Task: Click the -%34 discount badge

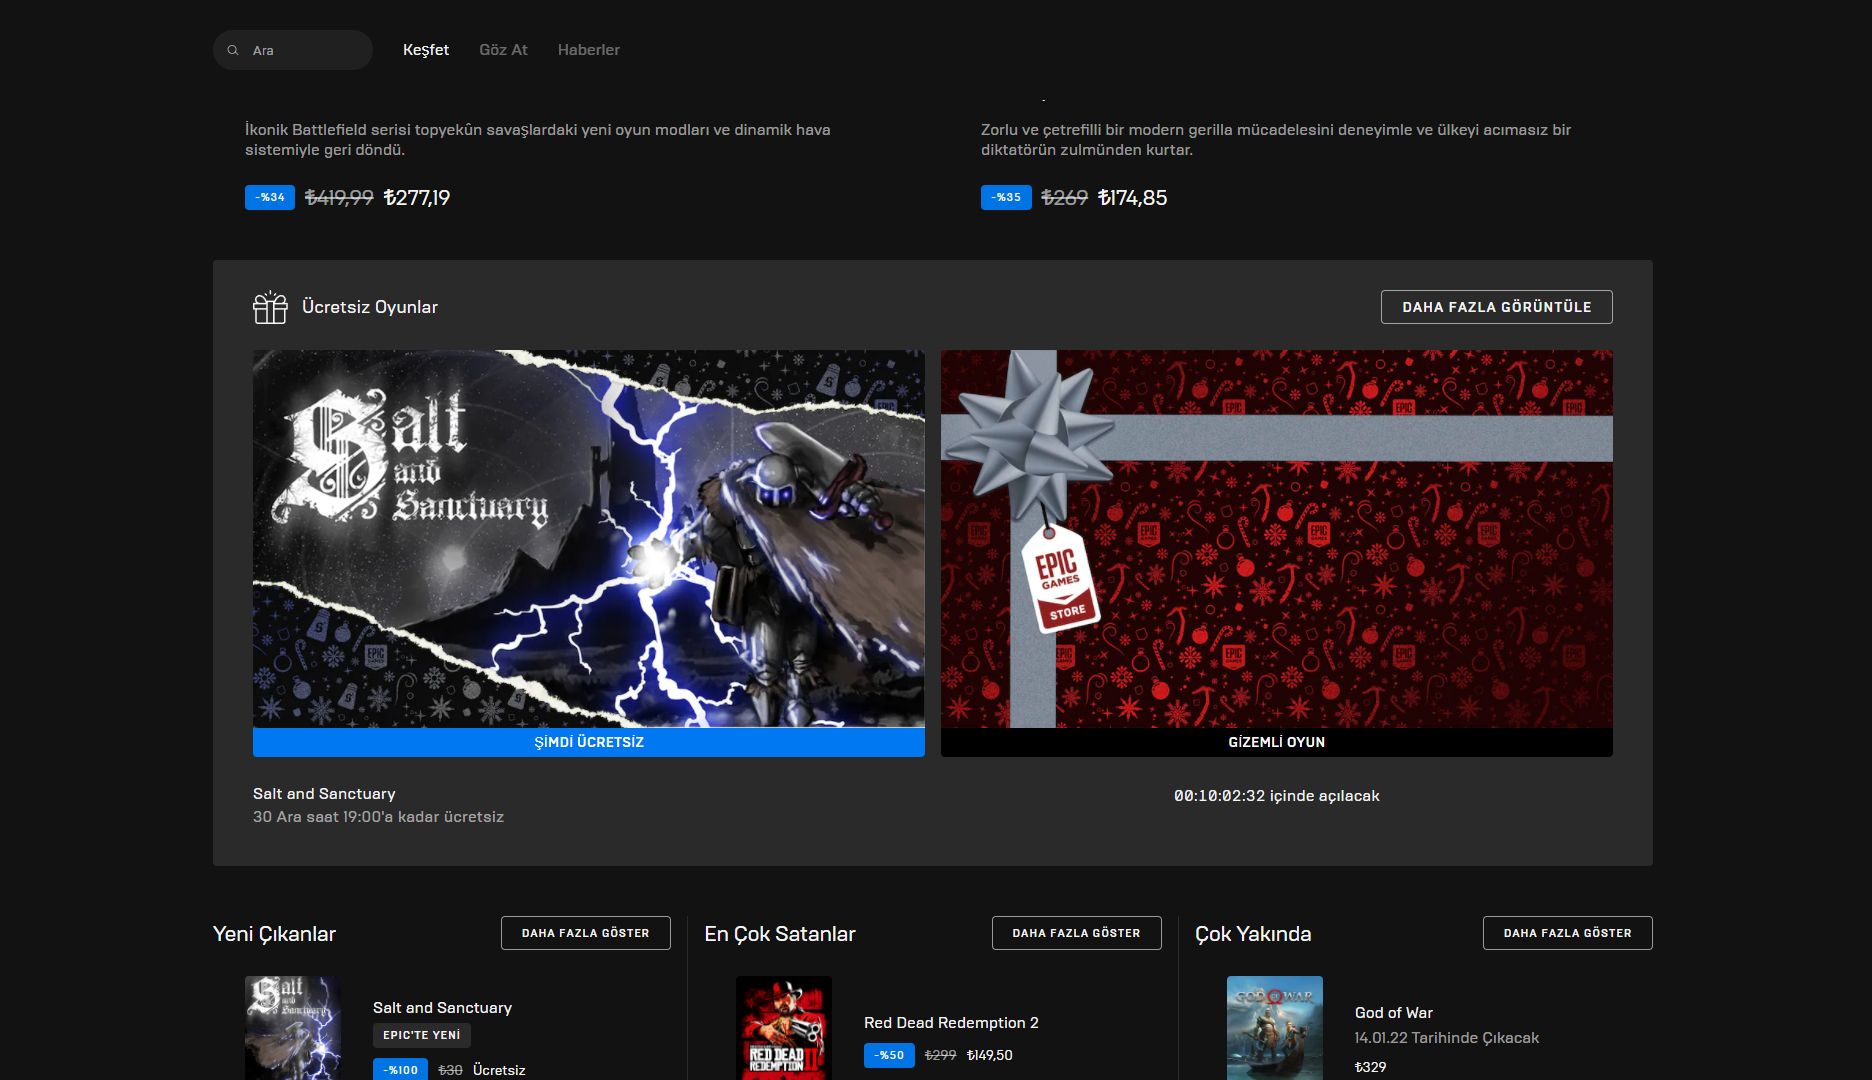Action: 268,197
